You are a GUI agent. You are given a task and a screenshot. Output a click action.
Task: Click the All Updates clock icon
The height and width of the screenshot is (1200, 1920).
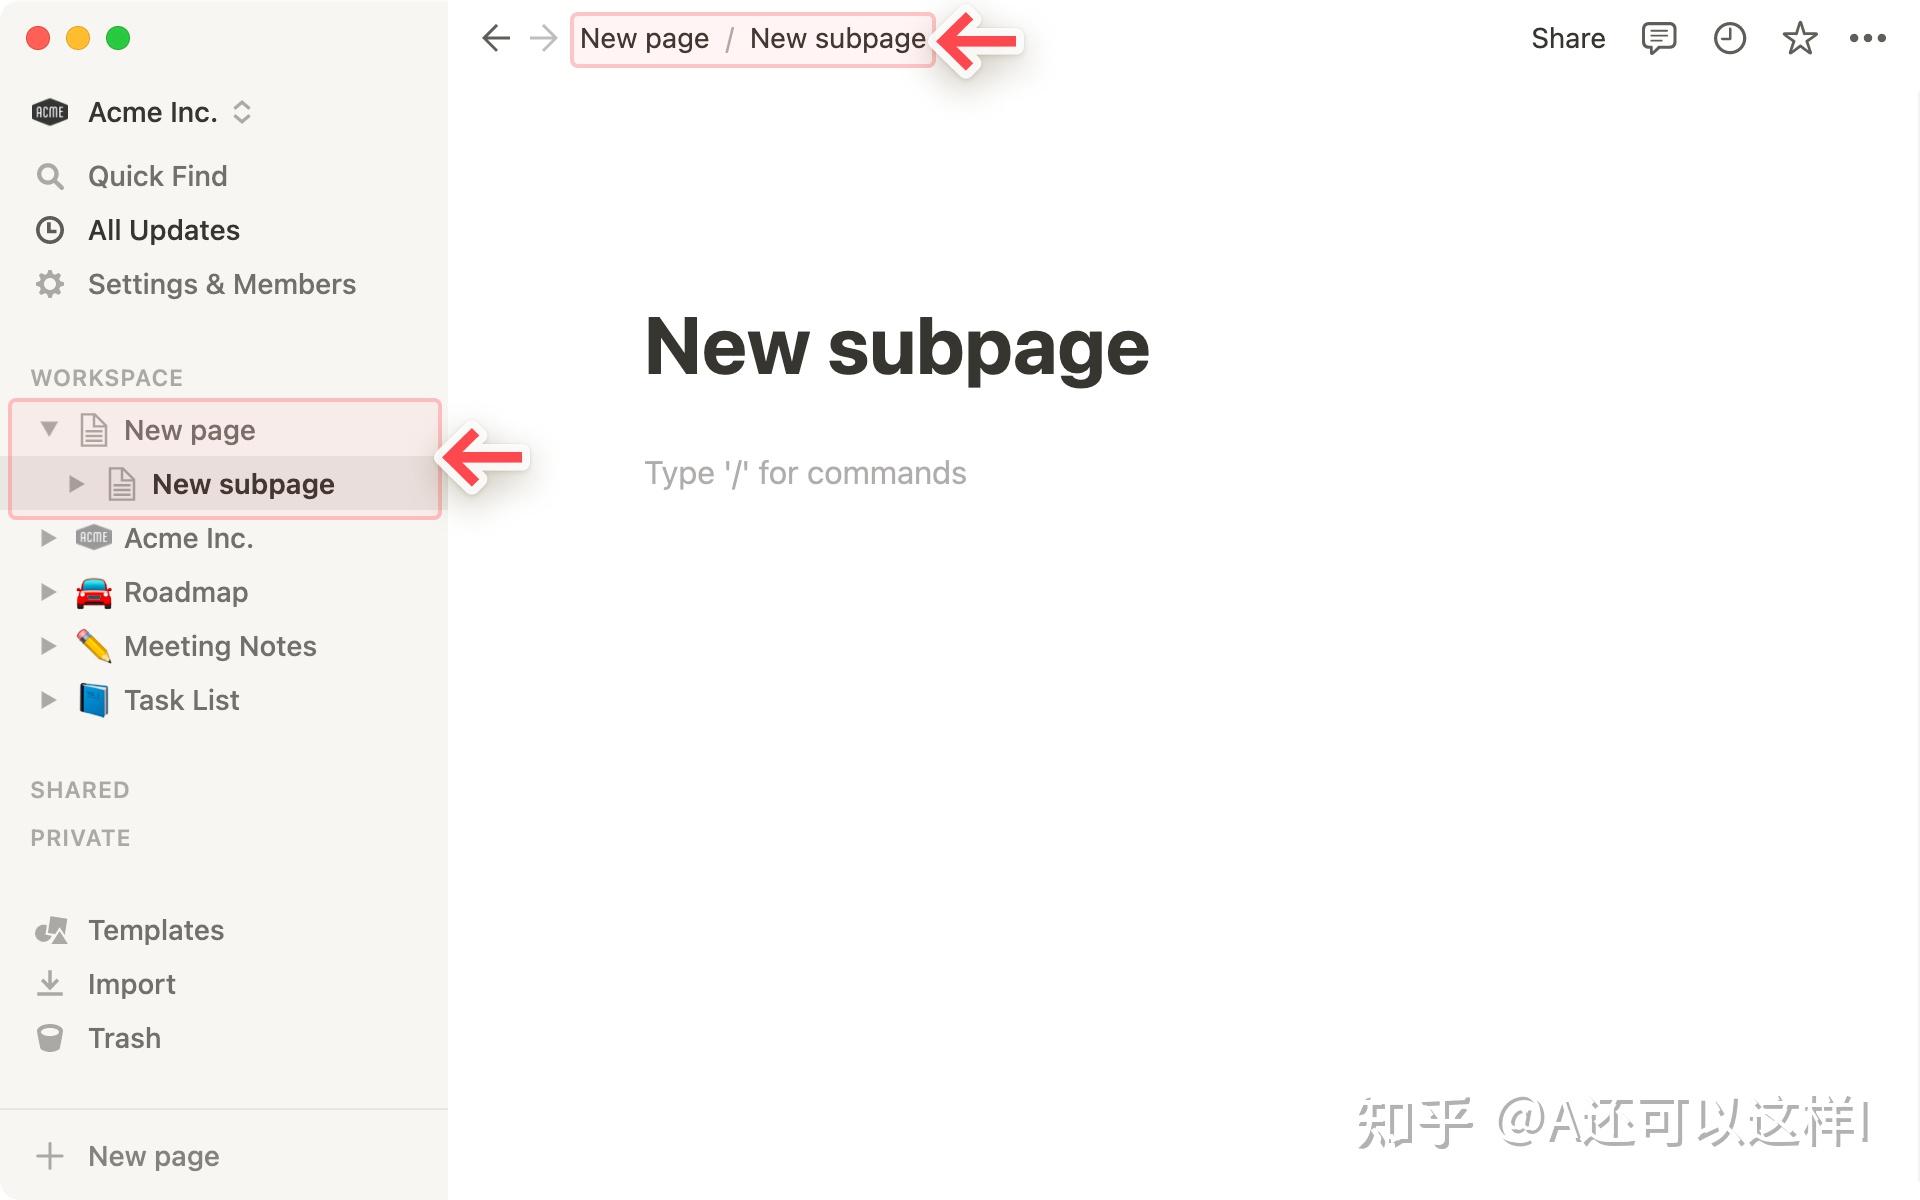pos(50,228)
